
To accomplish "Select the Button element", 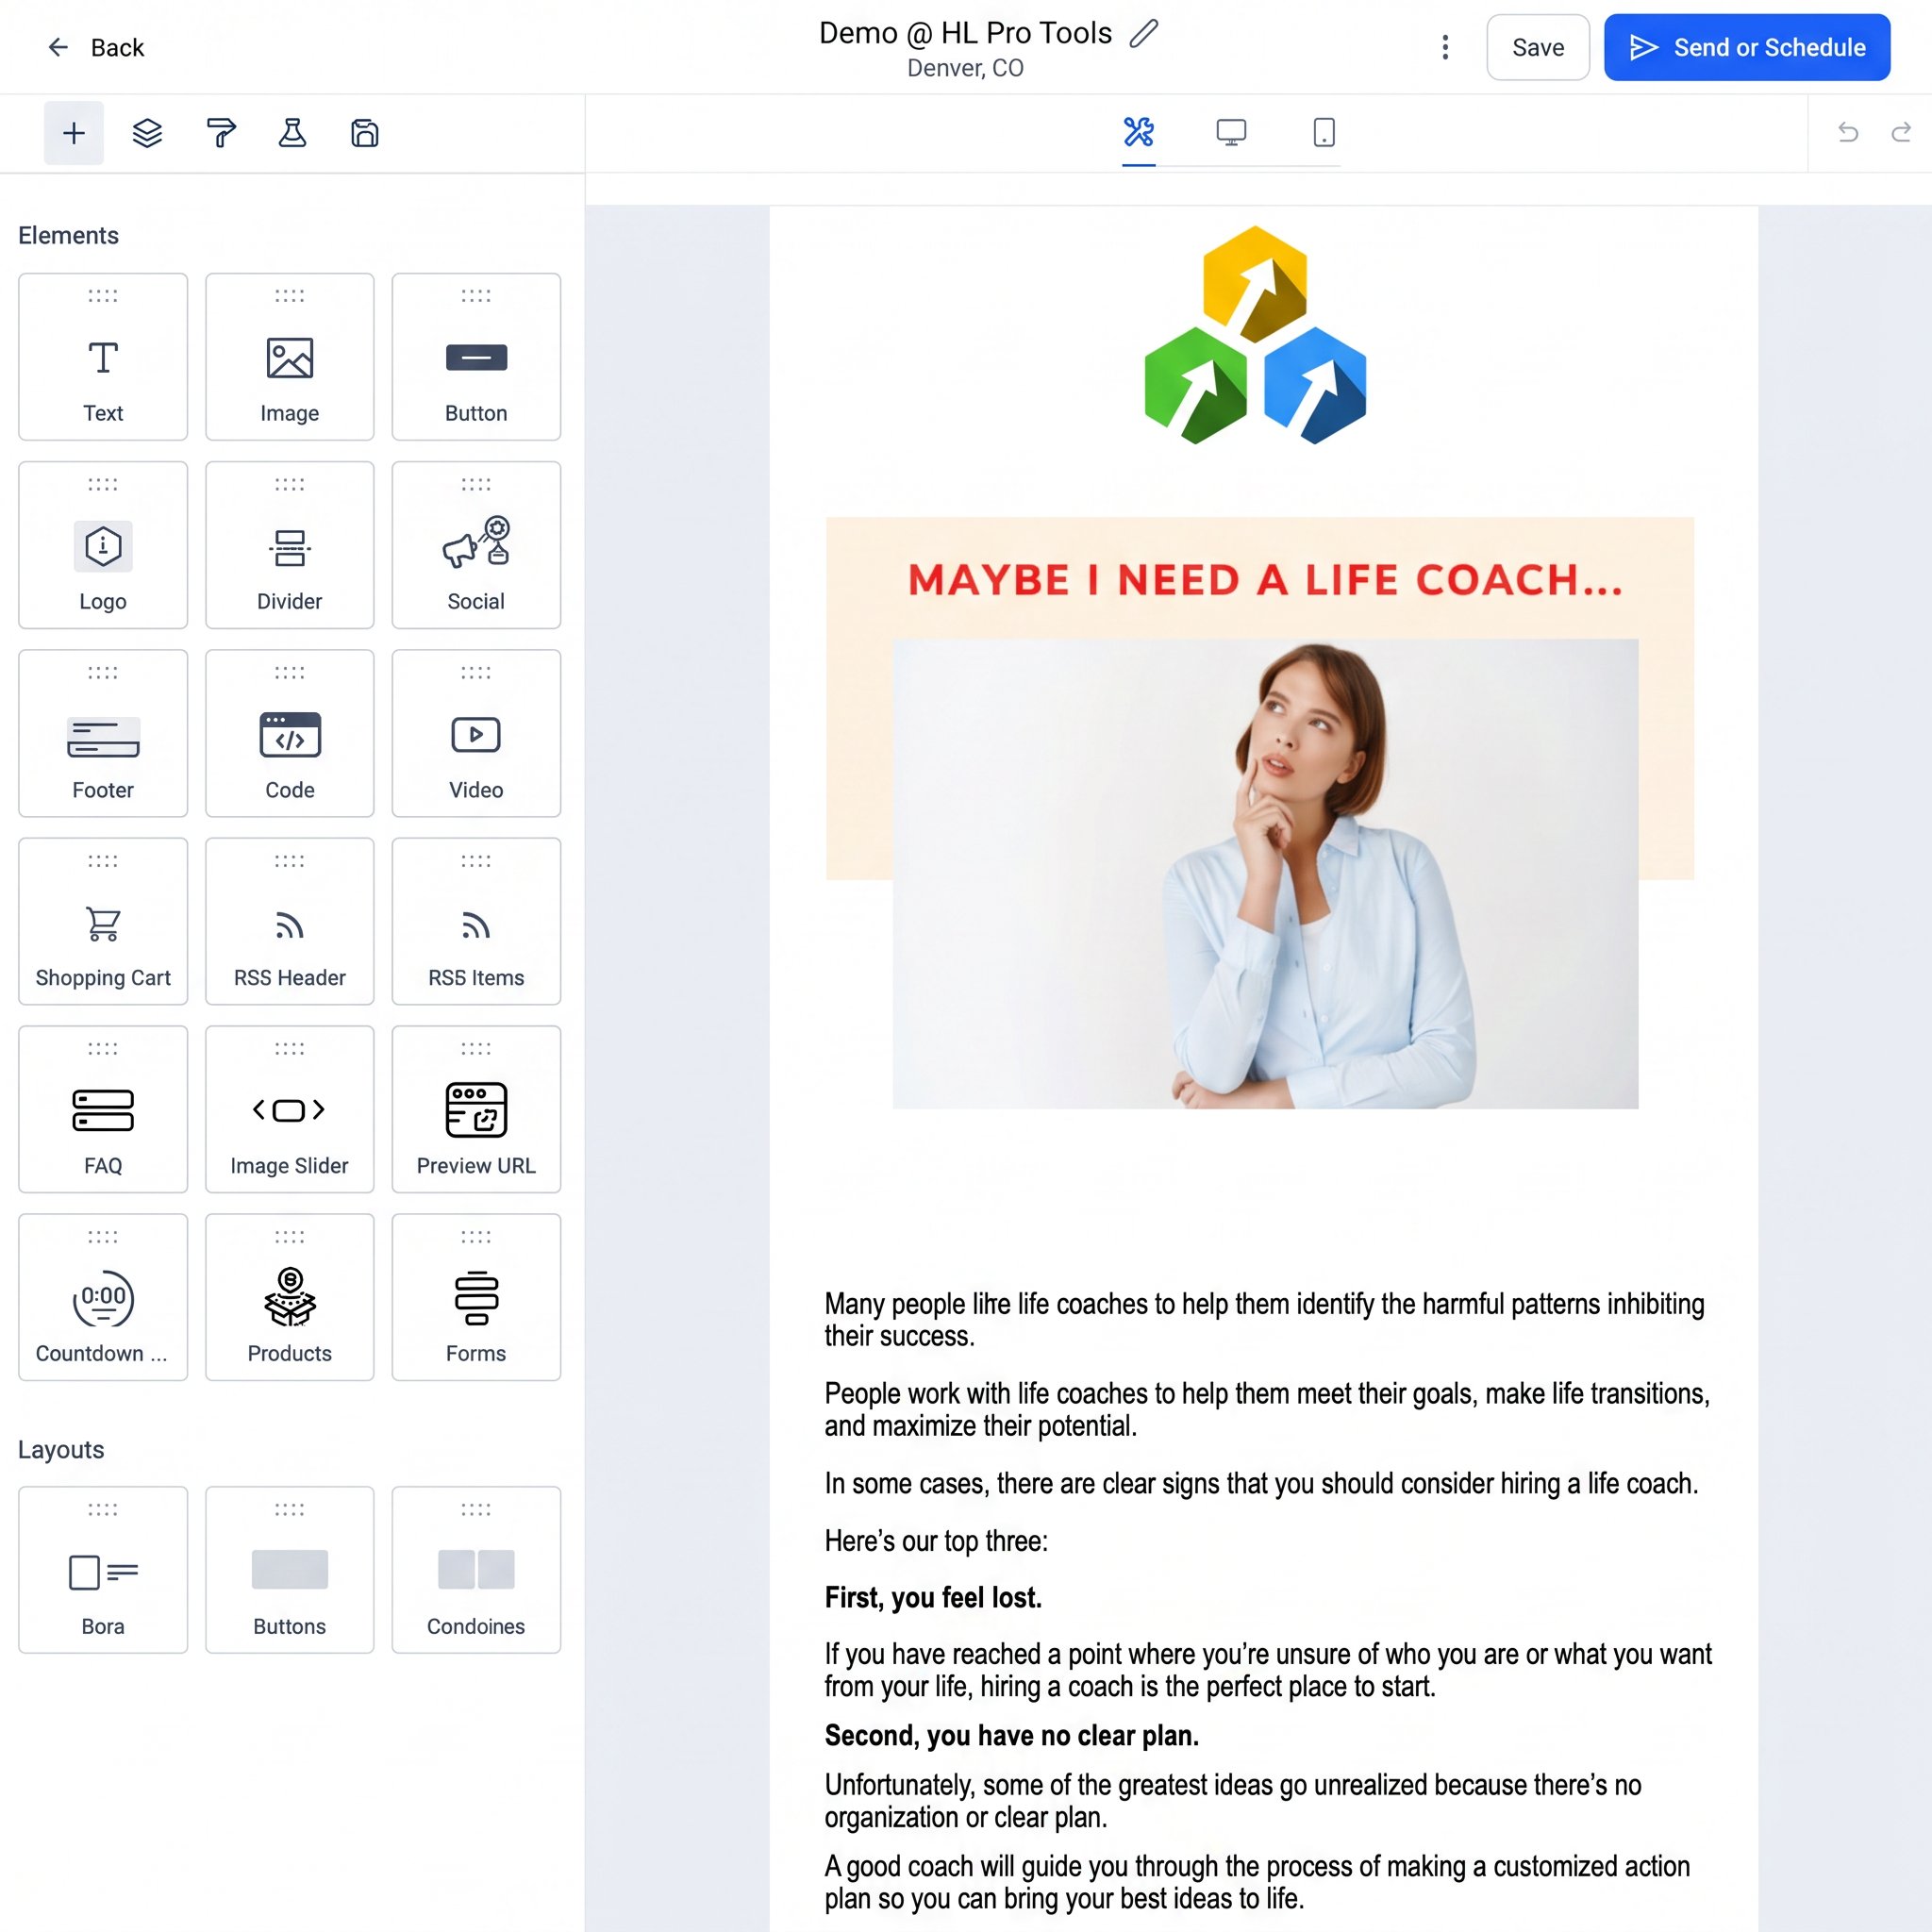I will click(x=476, y=357).
